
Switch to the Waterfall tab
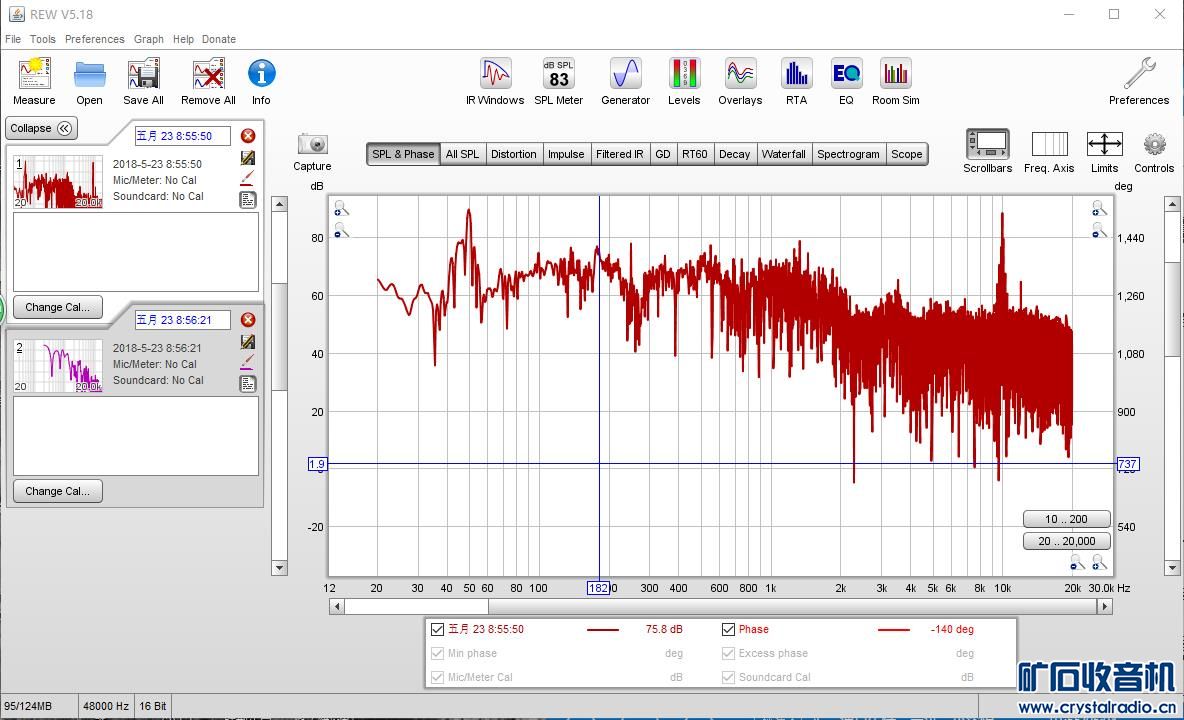coord(783,154)
